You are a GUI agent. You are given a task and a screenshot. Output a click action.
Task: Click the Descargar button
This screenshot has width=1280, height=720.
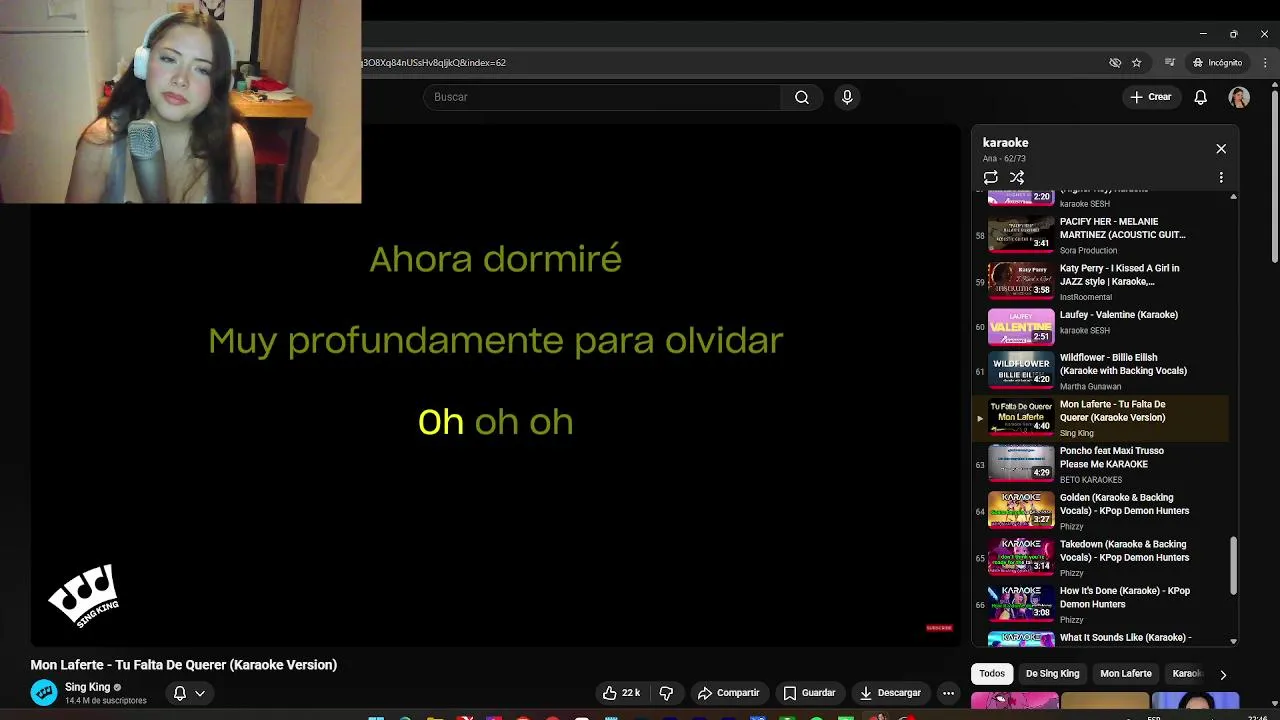(890, 693)
